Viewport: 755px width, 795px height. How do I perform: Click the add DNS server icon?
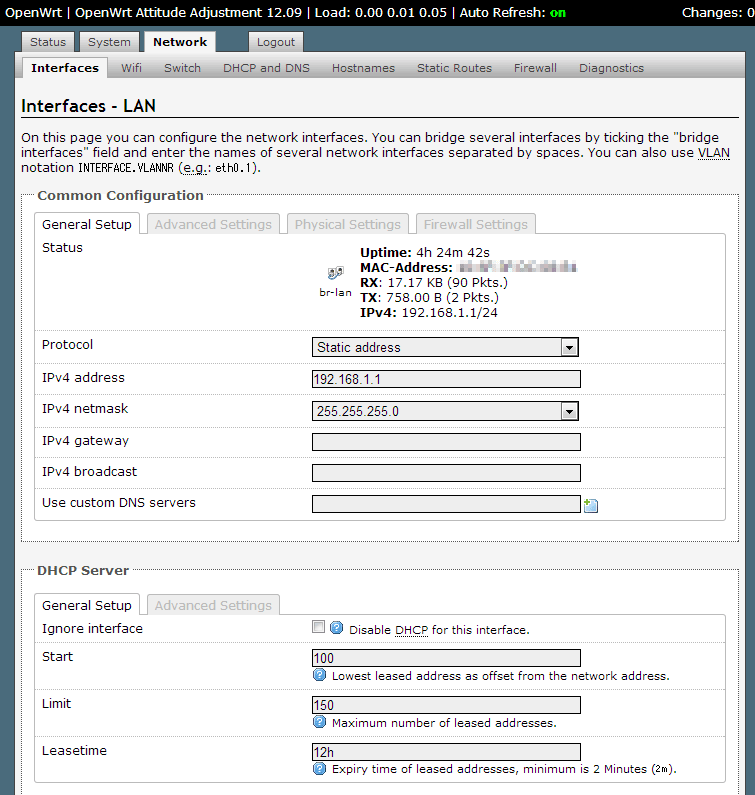[591, 505]
